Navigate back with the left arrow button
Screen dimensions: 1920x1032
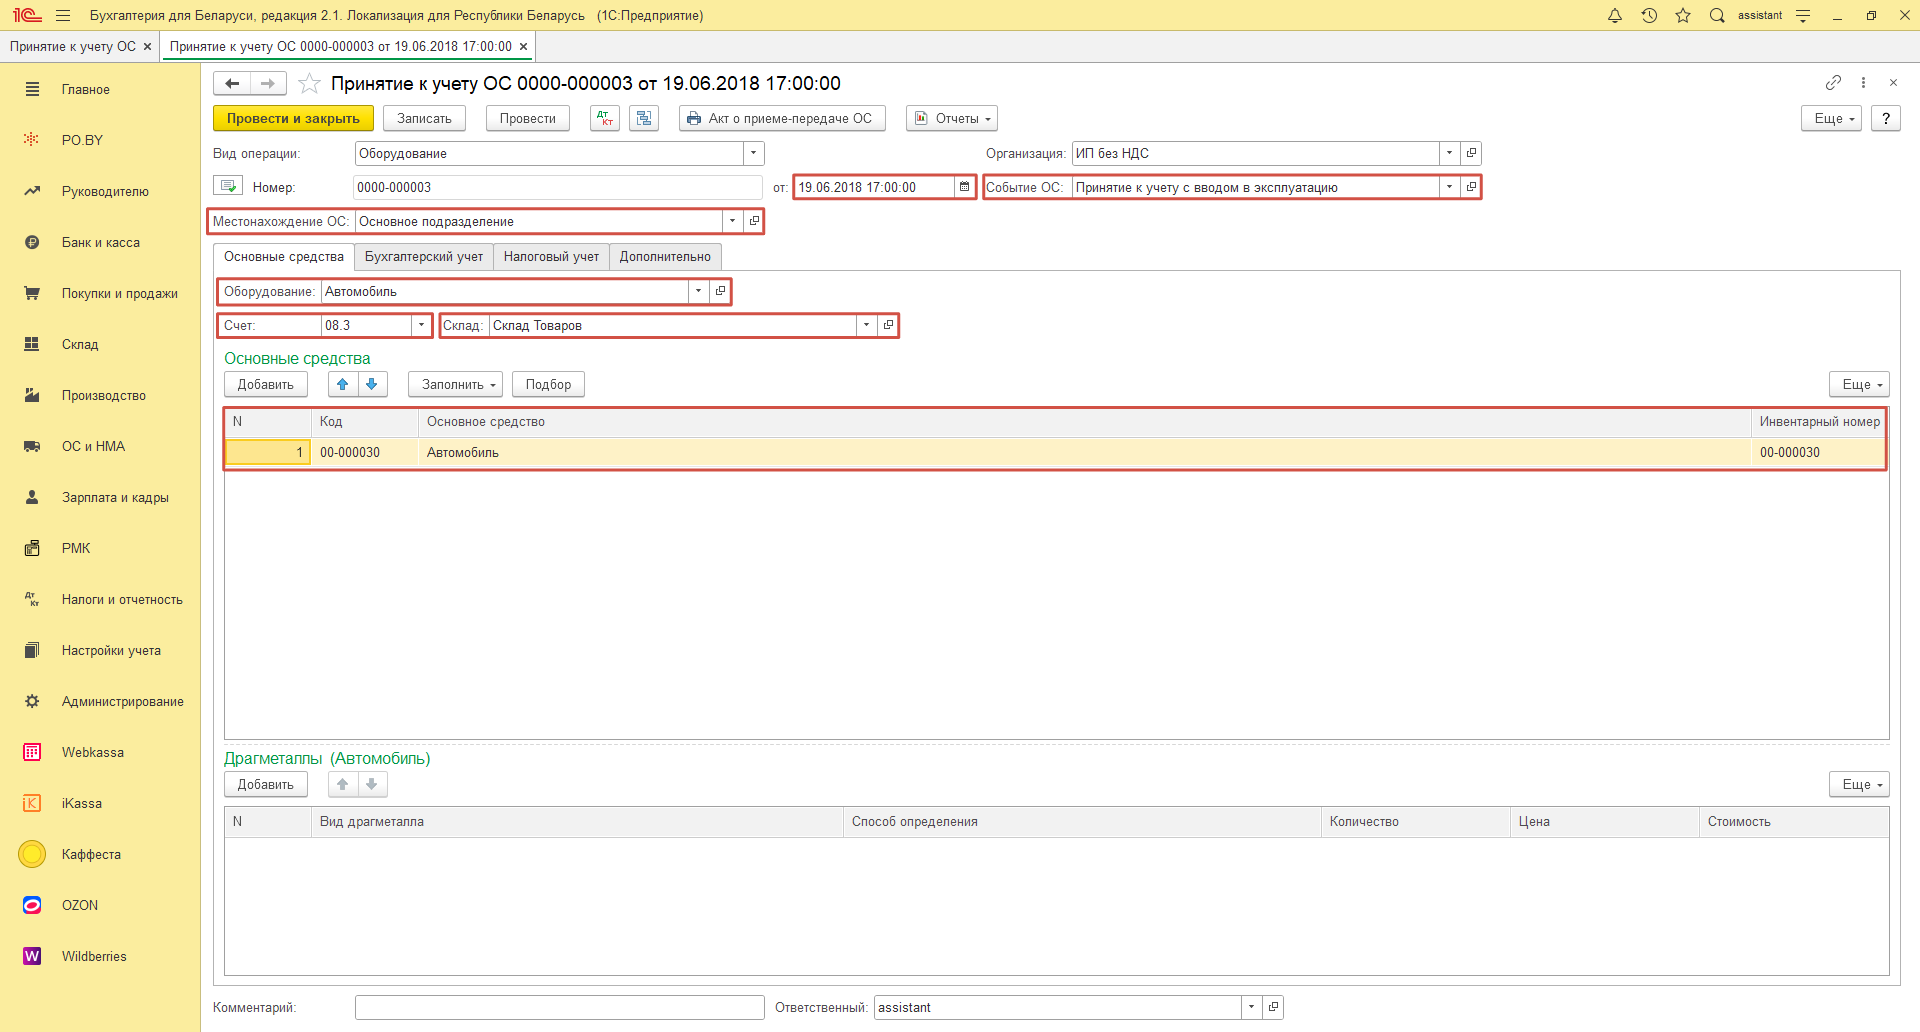pos(232,84)
